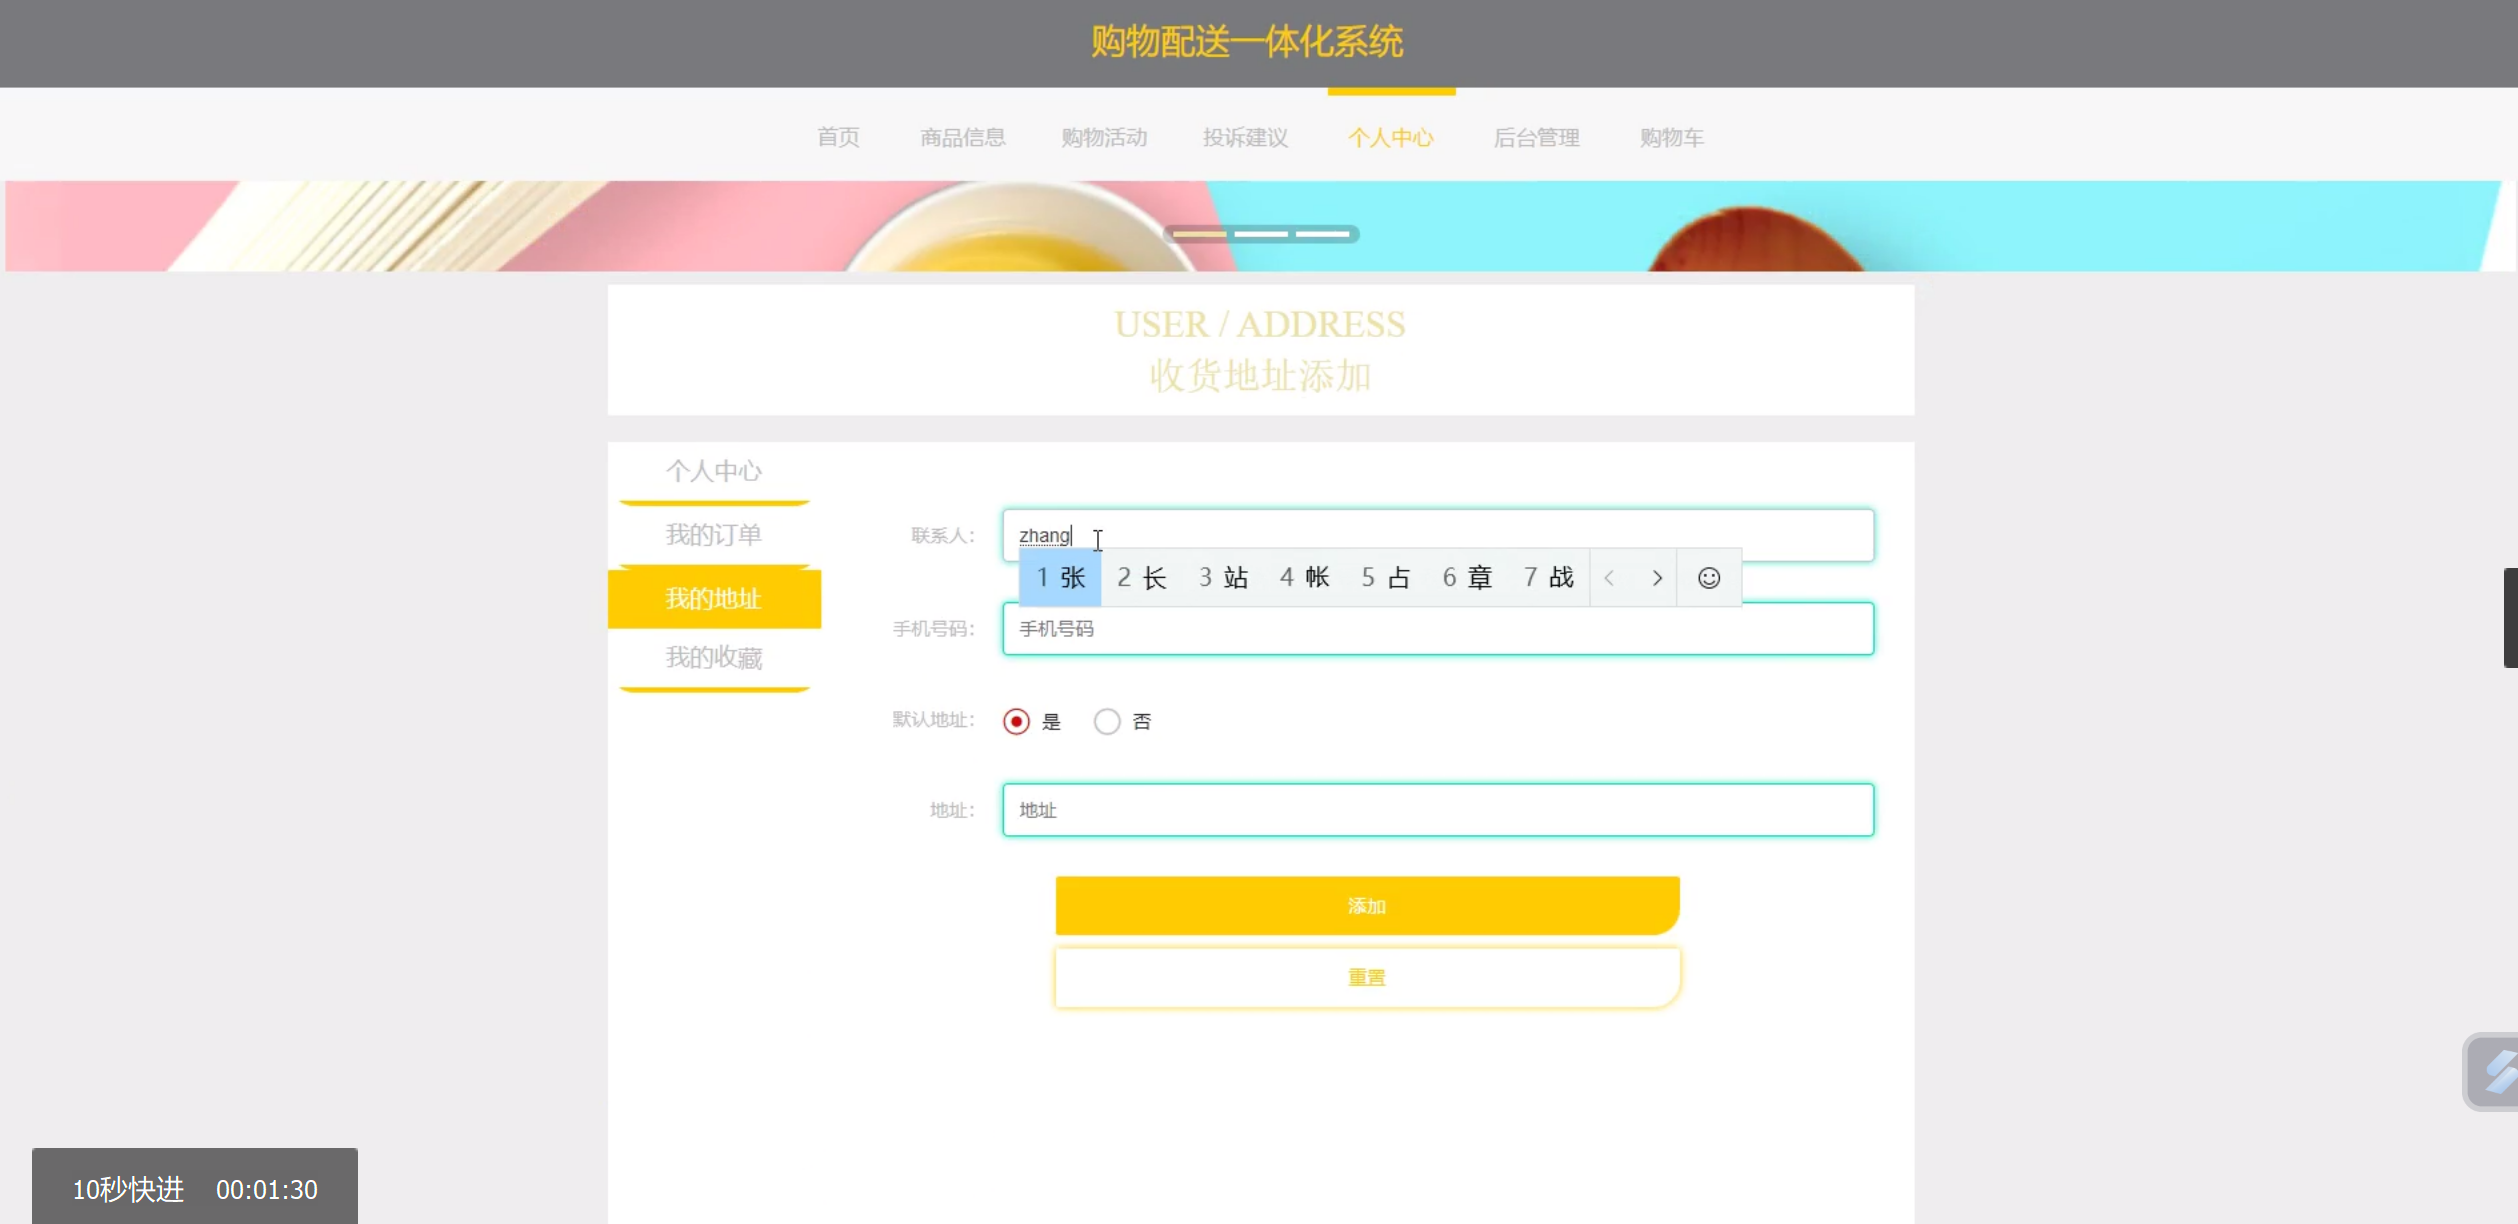Viewport: 2518px width, 1224px height.
Task: Go to next IME candidate page
Action: pos(1656,578)
